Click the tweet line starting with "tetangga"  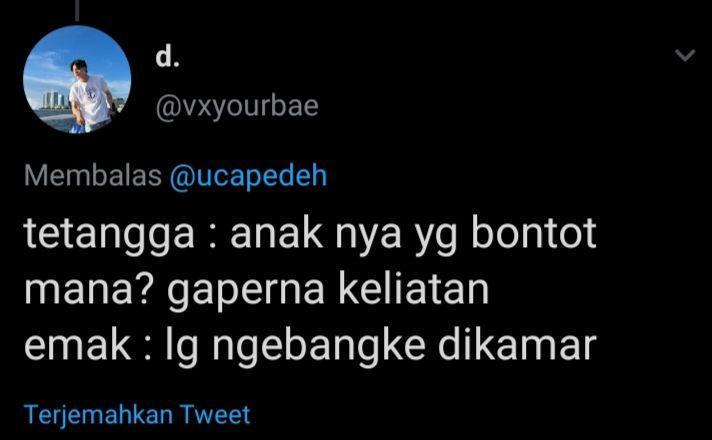310,235
